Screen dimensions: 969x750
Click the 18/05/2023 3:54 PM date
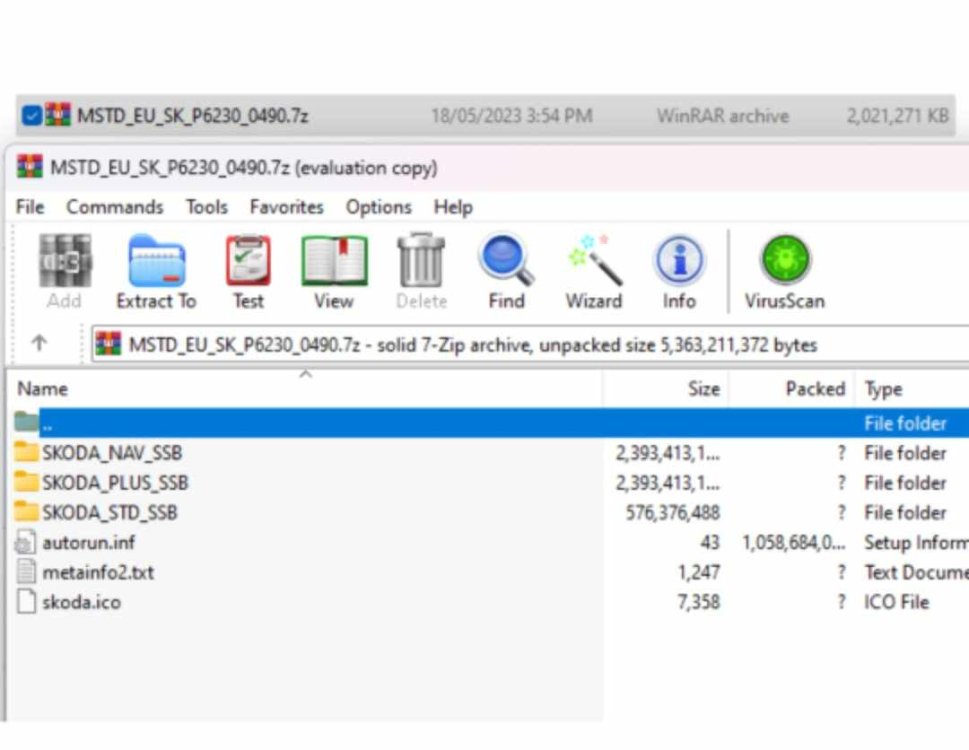coord(512,116)
